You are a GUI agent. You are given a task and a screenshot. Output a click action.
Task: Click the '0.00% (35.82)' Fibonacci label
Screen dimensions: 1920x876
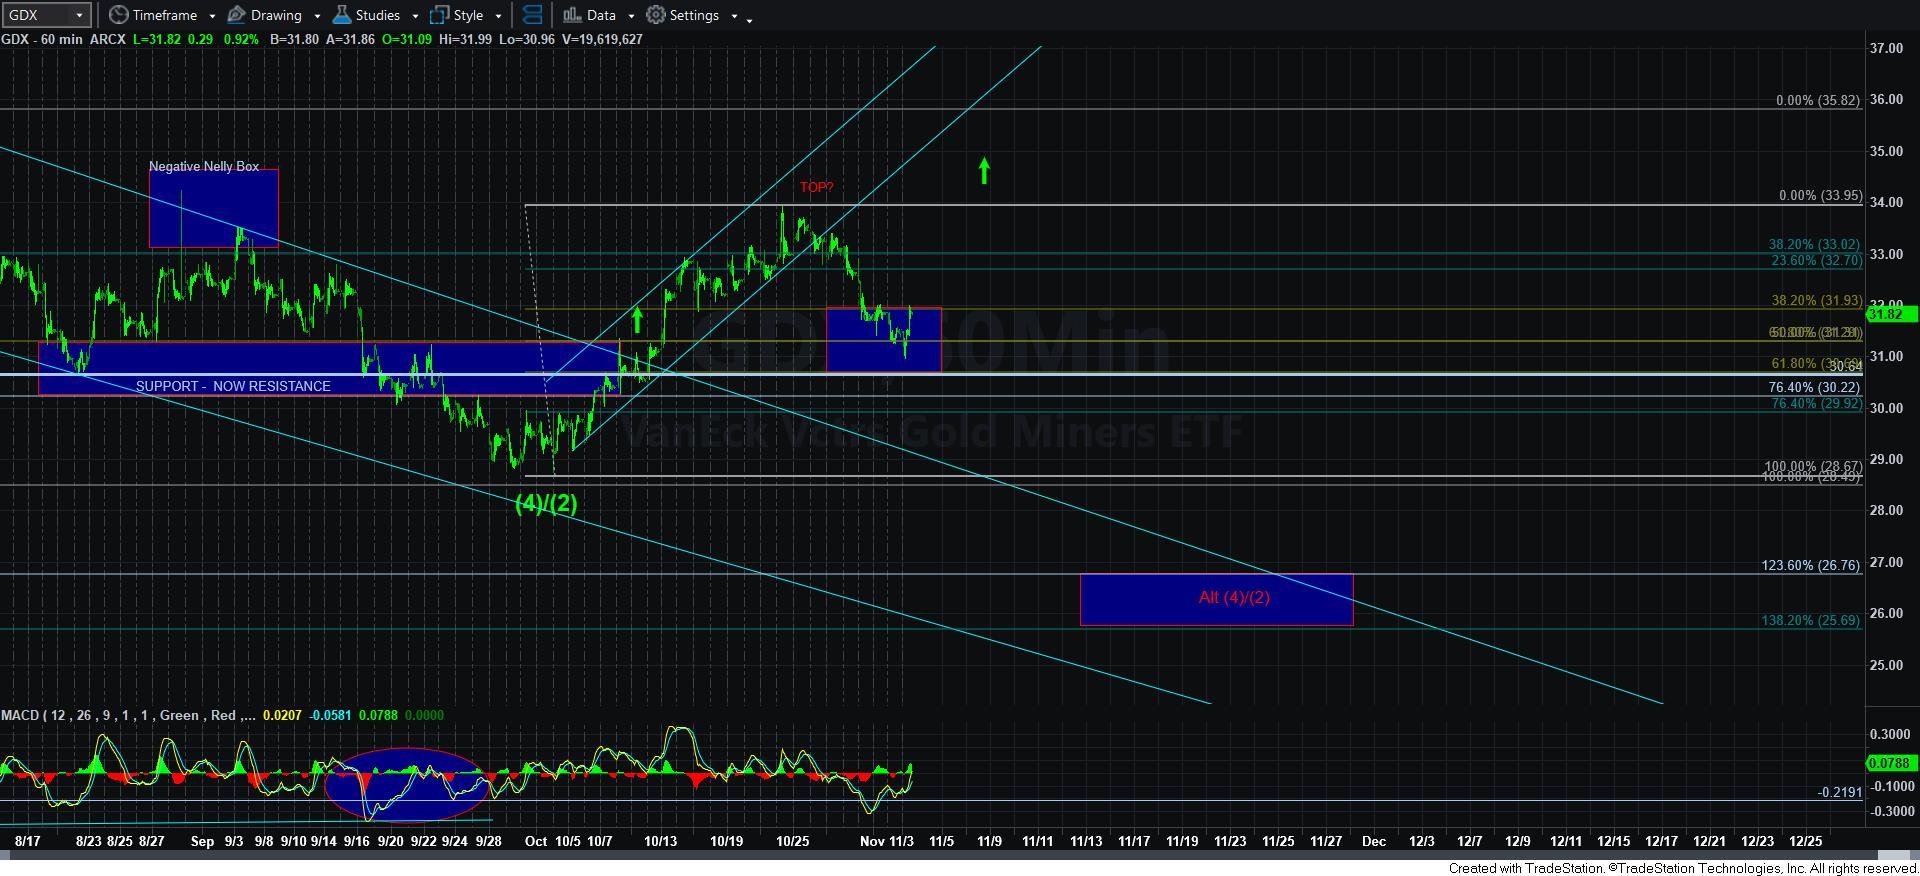click(1818, 100)
